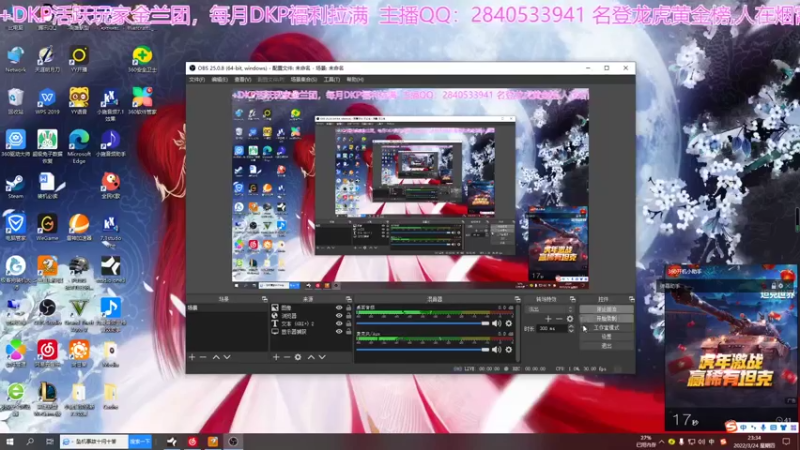The image size is (800, 450).
Task: Toggle lock on the browser source
Action: pos(348,316)
